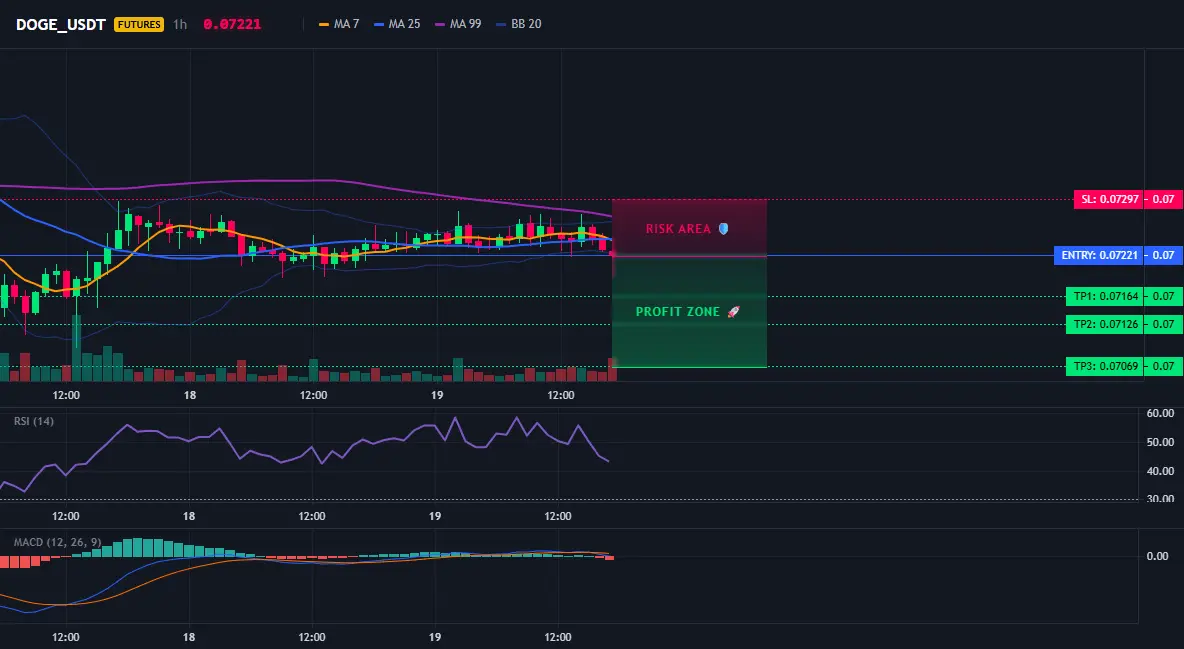The image size is (1184, 649).
Task: Click the 18 date label on RSI panel axis
Action: pyautogui.click(x=189, y=516)
